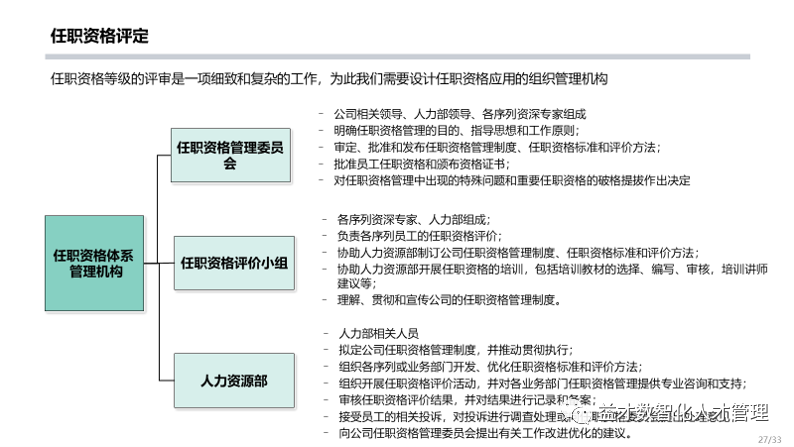This screenshot has height=447, width=794.
Task: Select the line about 破格提拔作出决定
Action: click(512, 181)
